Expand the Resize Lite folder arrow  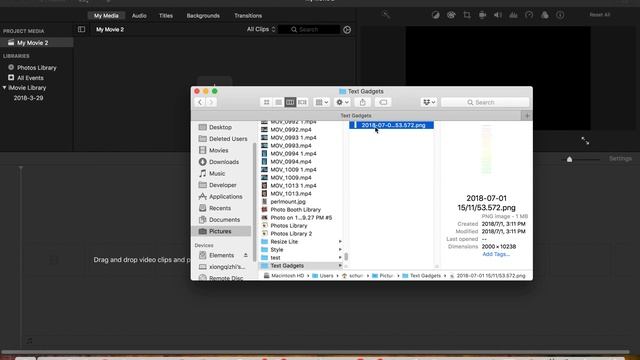(x=340, y=242)
